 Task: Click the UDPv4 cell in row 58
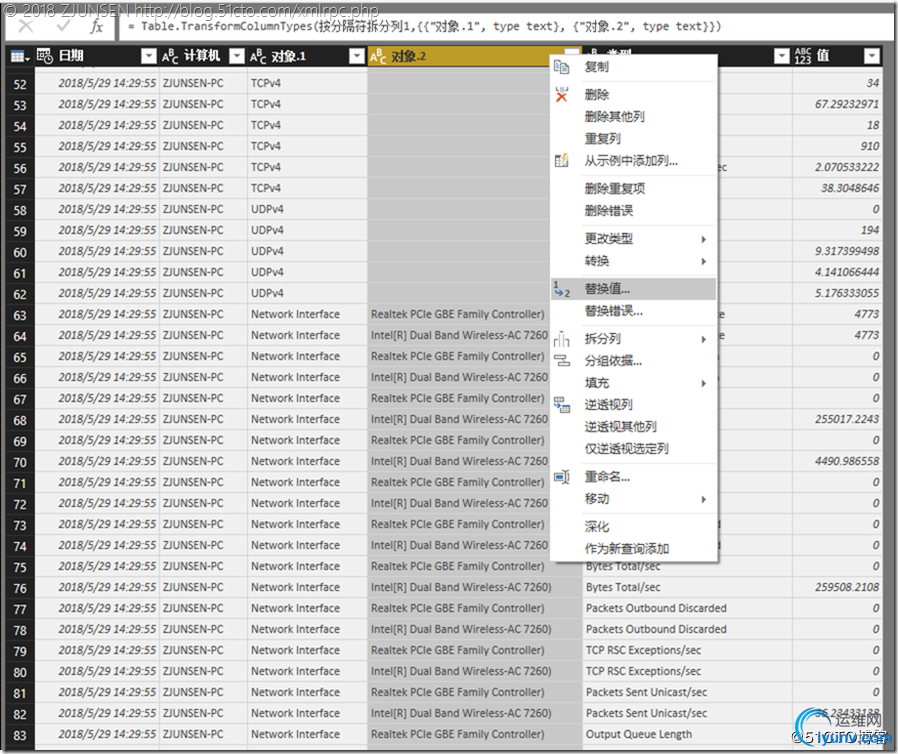point(307,209)
